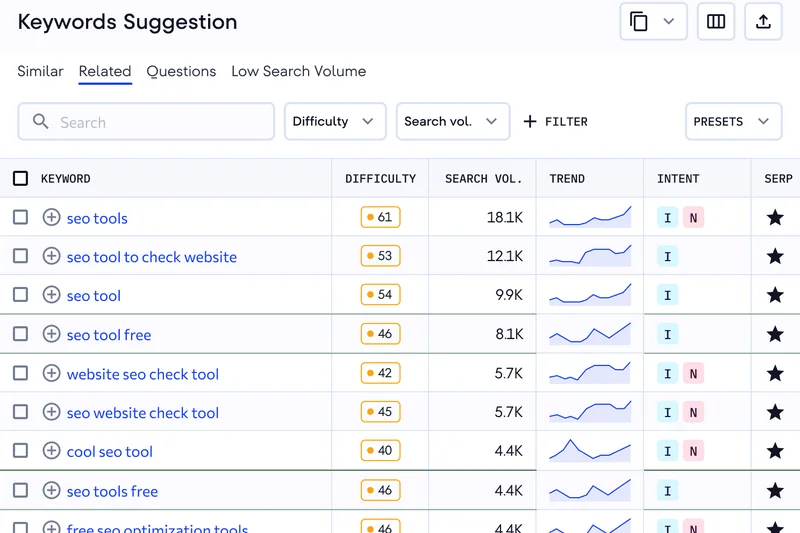Click the plus icon beside 'seo tool'
Image resolution: width=800 pixels, height=533 pixels.
point(51,295)
